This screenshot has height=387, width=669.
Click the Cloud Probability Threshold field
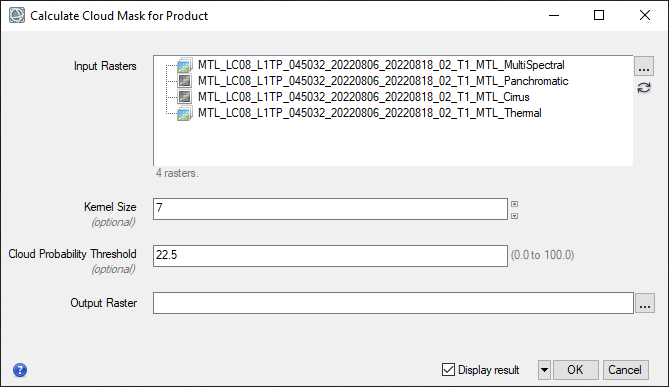pyautogui.click(x=330, y=256)
